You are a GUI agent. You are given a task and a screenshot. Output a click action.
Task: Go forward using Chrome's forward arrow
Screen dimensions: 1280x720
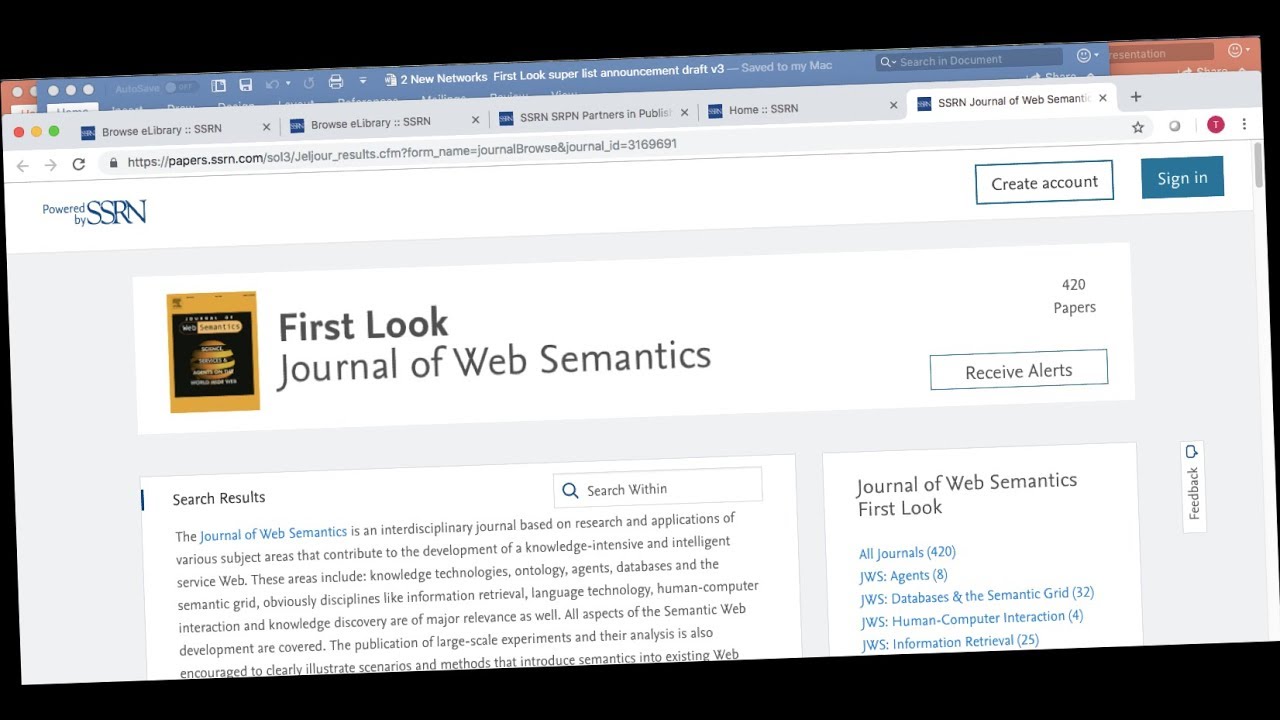point(51,165)
